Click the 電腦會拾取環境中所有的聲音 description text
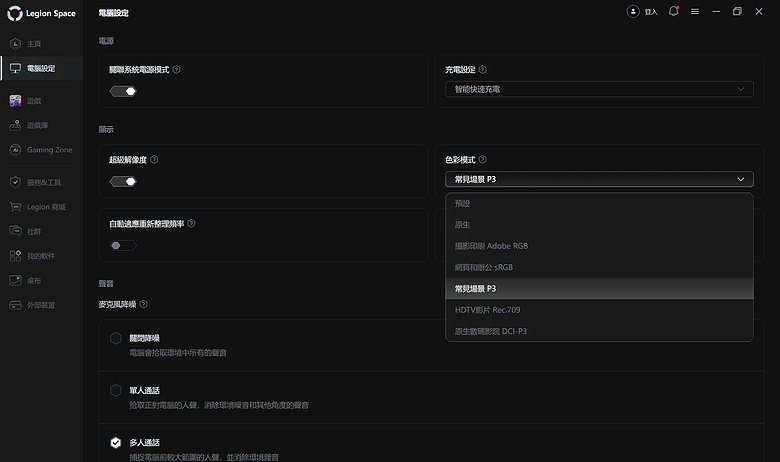This screenshot has height=462, width=780. tap(178, 353)
